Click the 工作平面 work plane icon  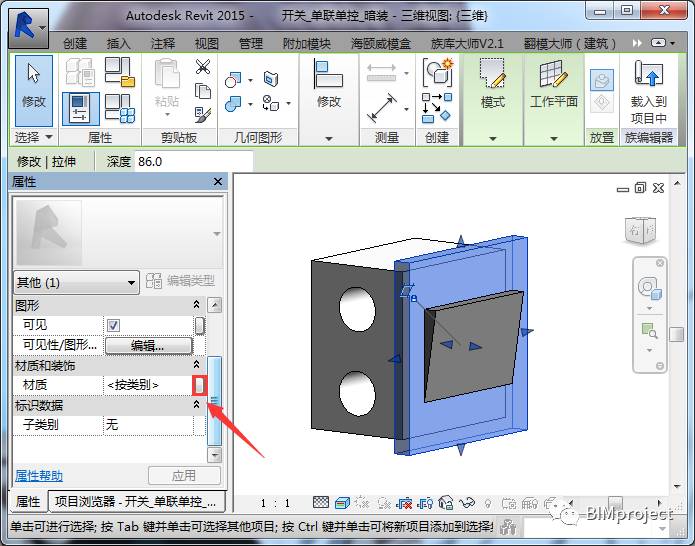coord(553,74)
